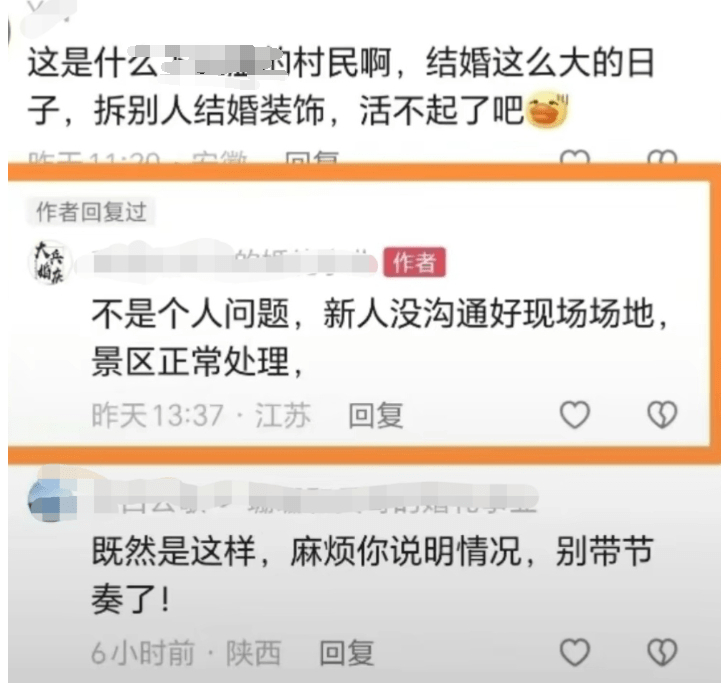Dislike the comment from 陕西

pos(662,652)
